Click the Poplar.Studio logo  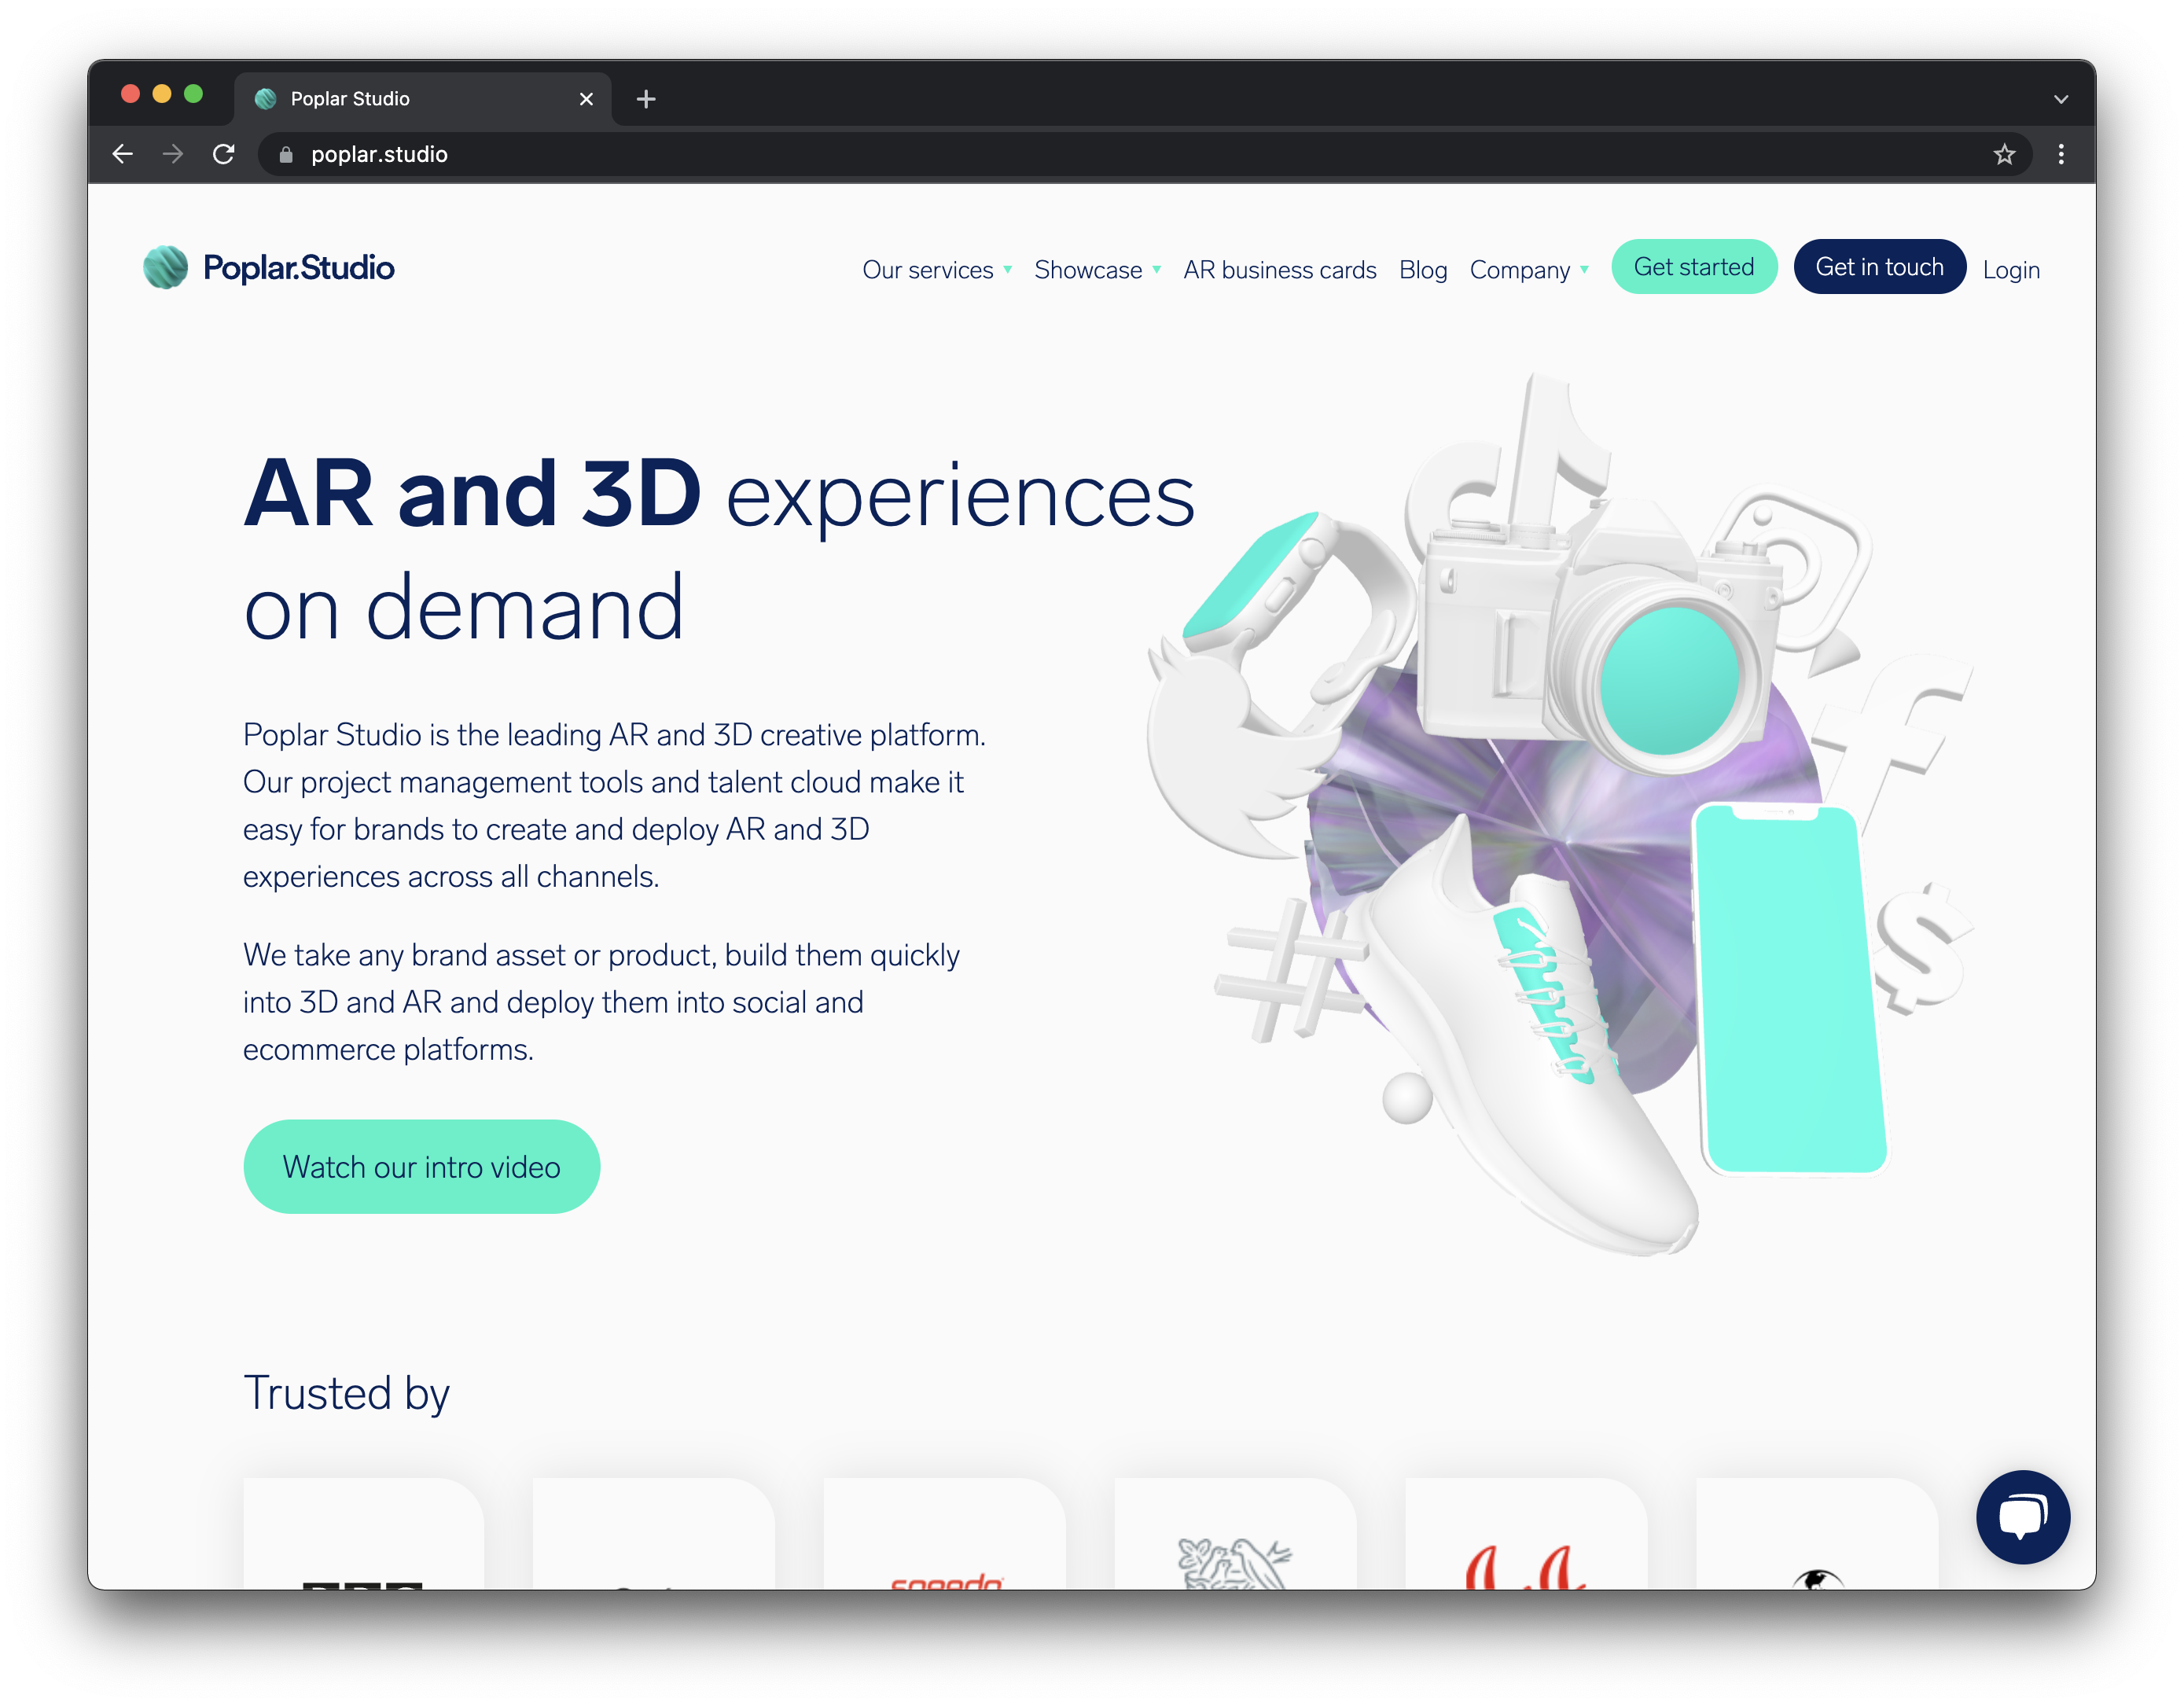[269, 267]
